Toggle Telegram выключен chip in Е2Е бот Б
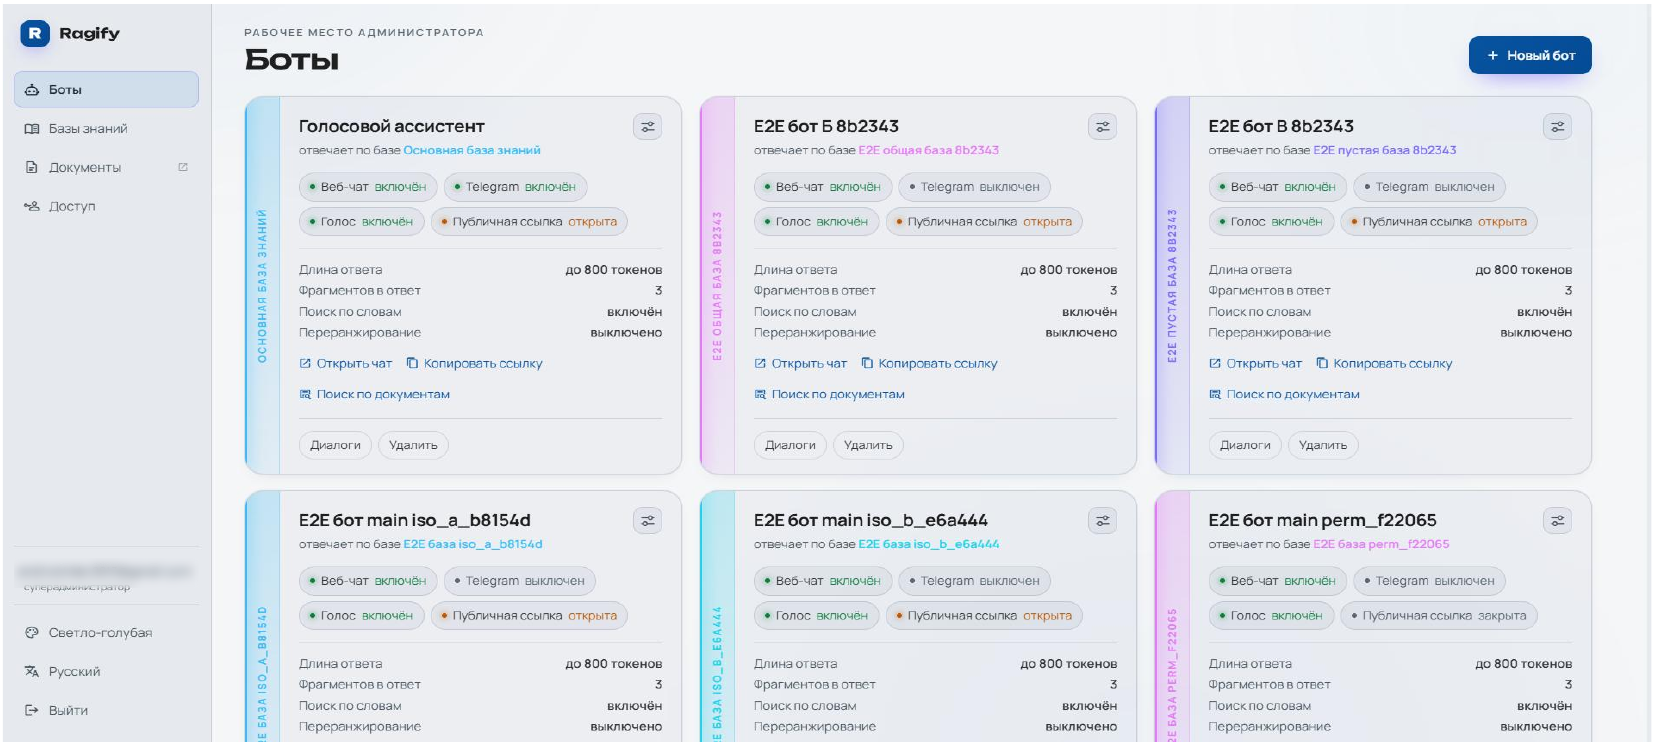 click(975, 187)
